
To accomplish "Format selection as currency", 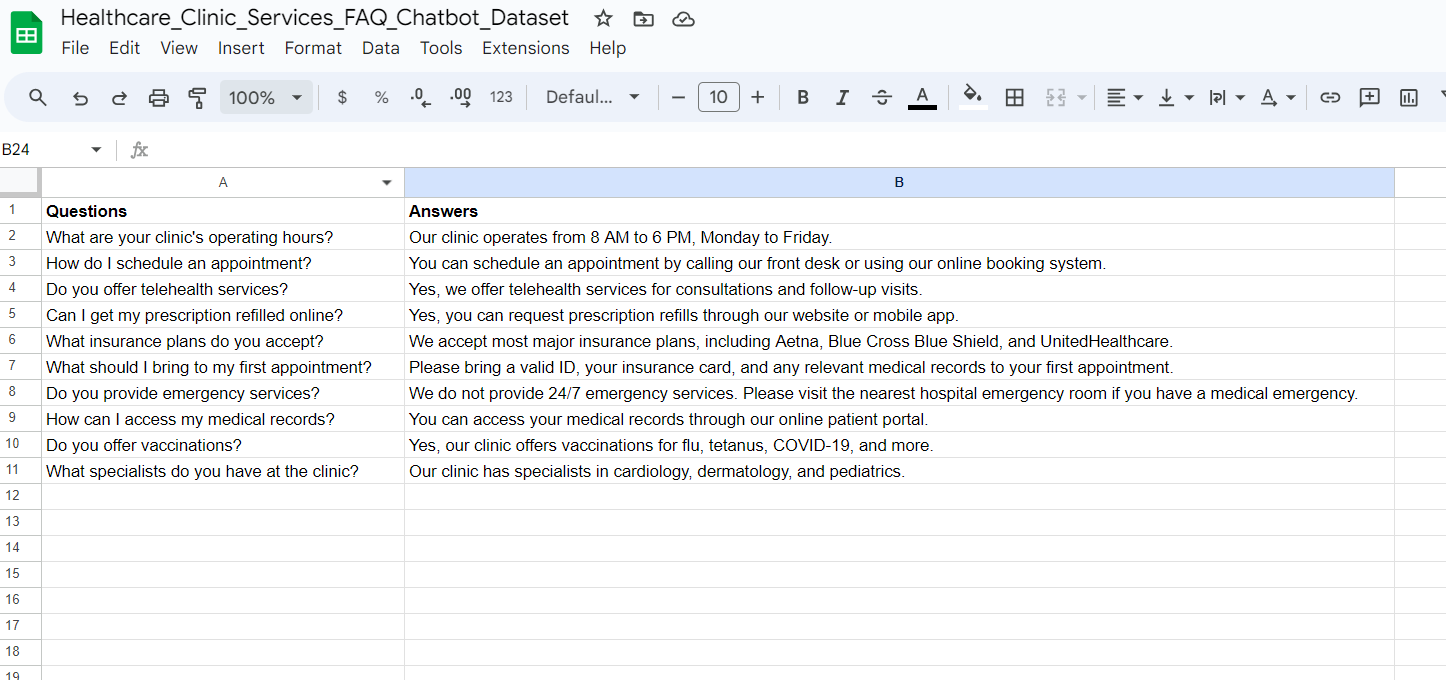I will pos(341,97).
